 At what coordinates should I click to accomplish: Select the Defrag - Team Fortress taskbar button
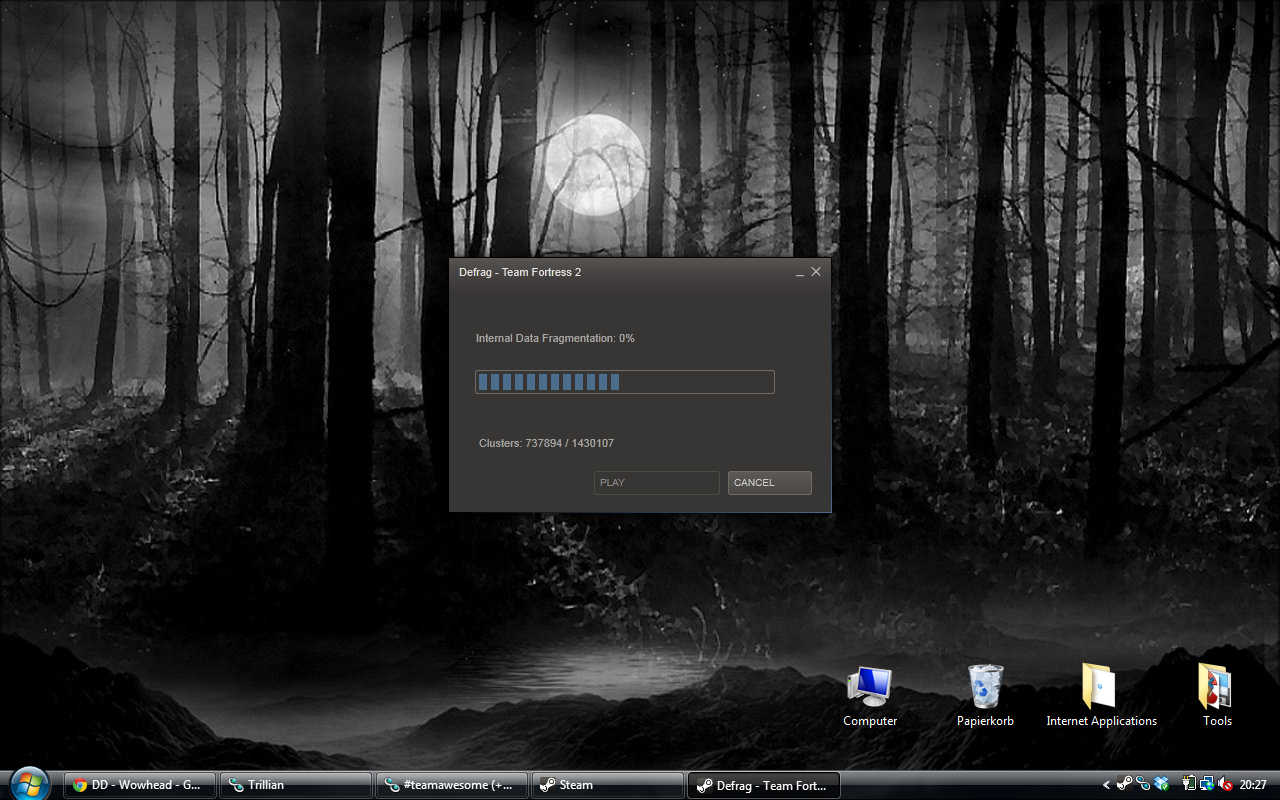coord(764,785)
